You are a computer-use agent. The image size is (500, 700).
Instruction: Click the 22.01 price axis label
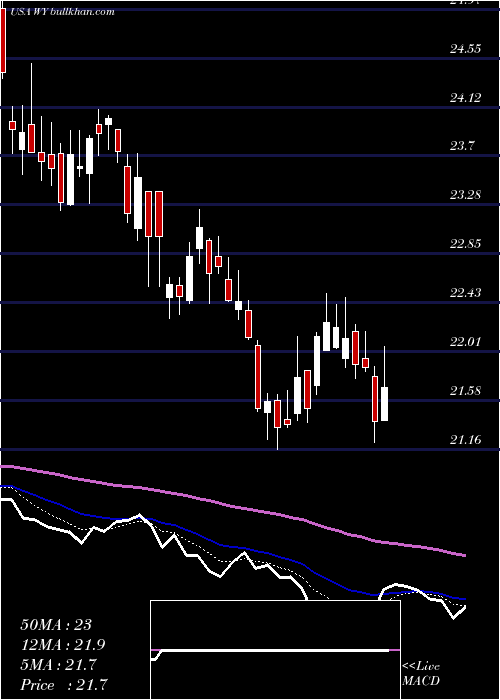(x=465, y=342)
